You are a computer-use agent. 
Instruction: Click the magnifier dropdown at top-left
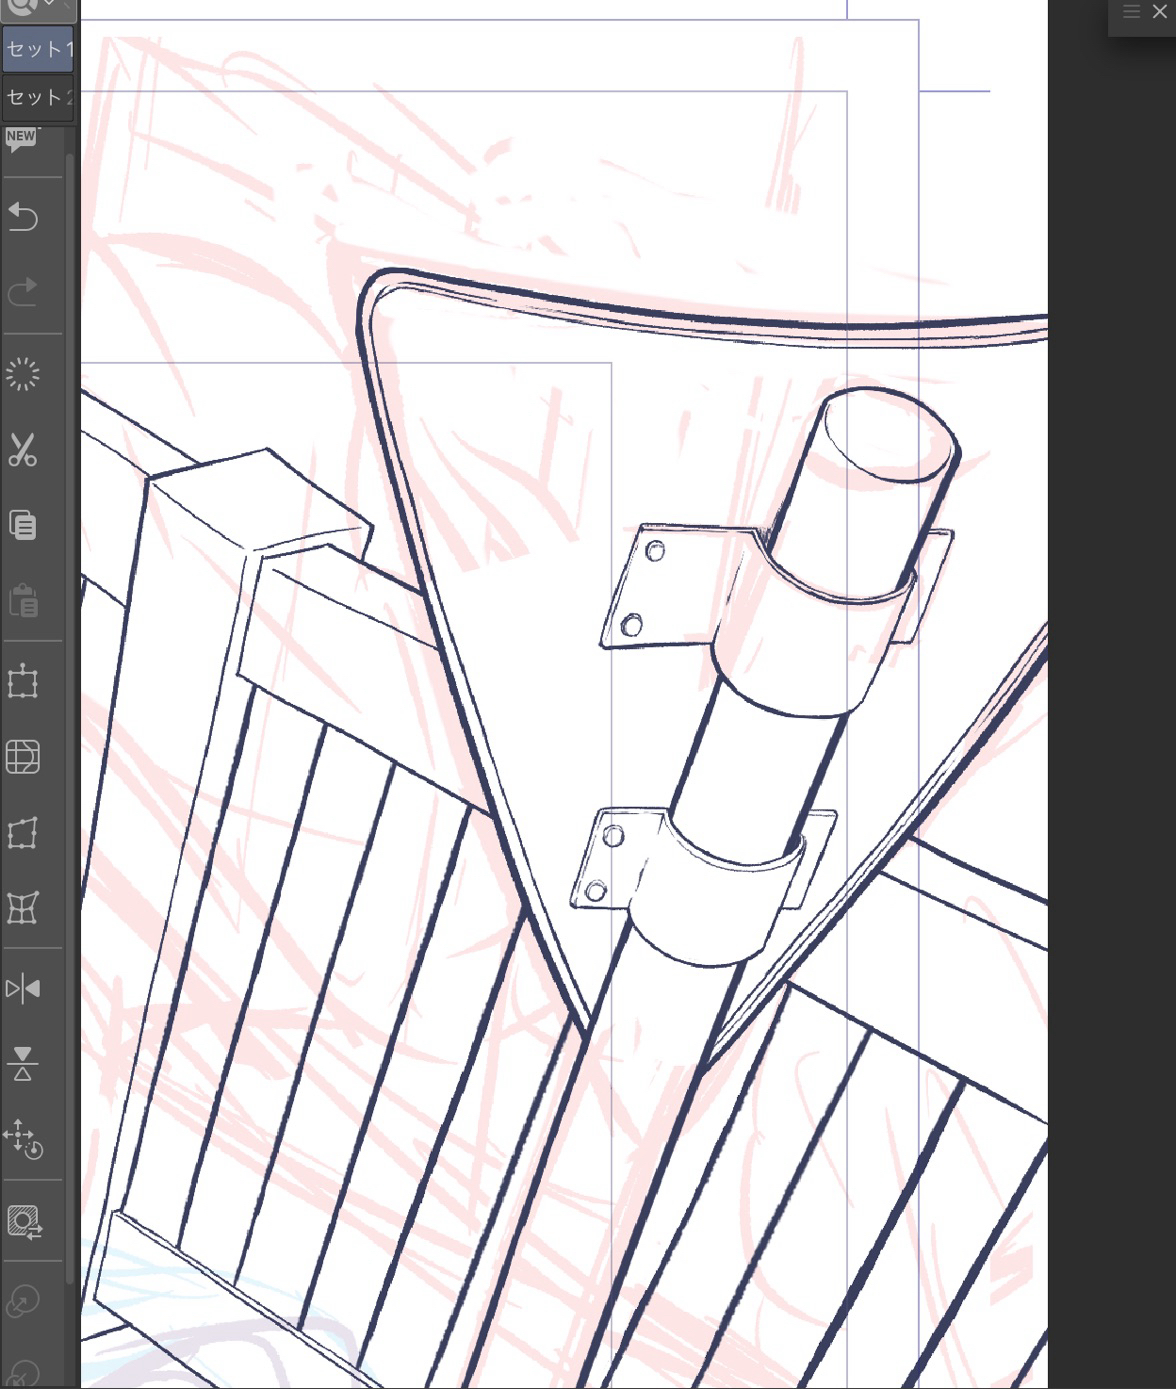click(x=30, y=7)
